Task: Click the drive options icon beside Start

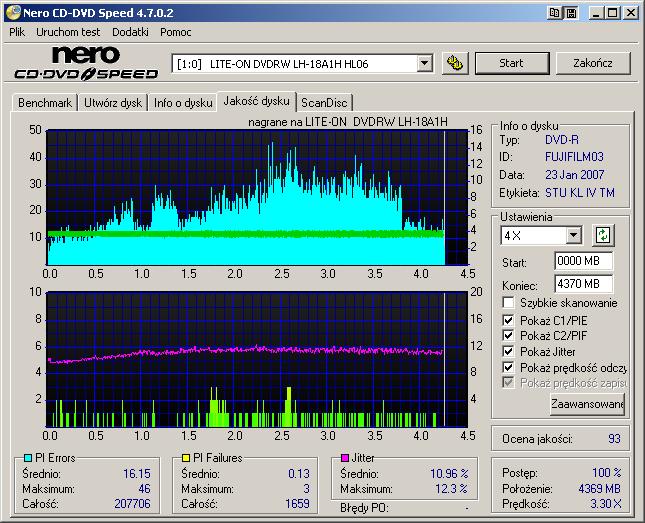Action: pyautogui.click(x=455, y=63)
